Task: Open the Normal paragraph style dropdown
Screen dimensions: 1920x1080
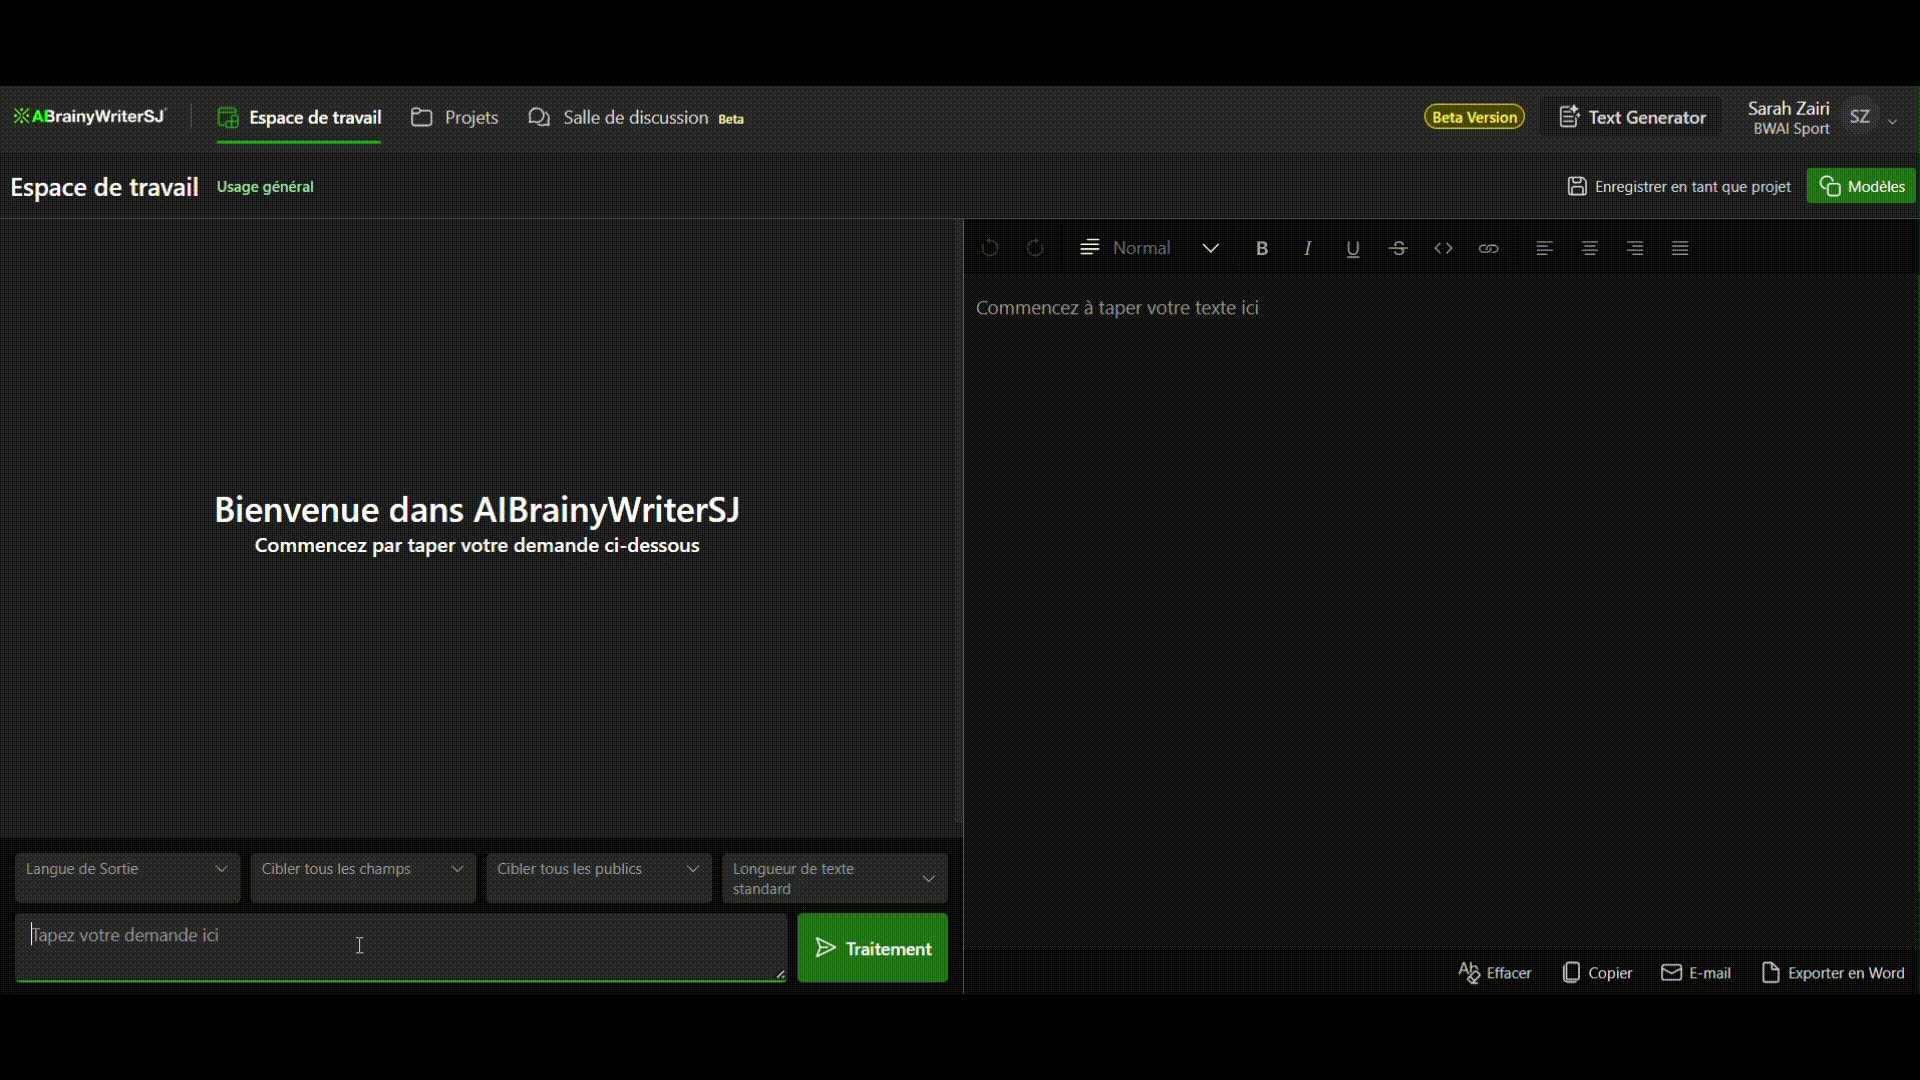Action: (1150, 247)
